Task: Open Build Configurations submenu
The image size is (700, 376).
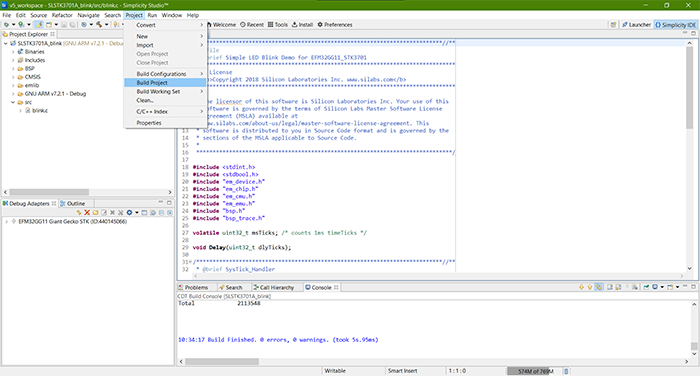Action: point(165,74)
